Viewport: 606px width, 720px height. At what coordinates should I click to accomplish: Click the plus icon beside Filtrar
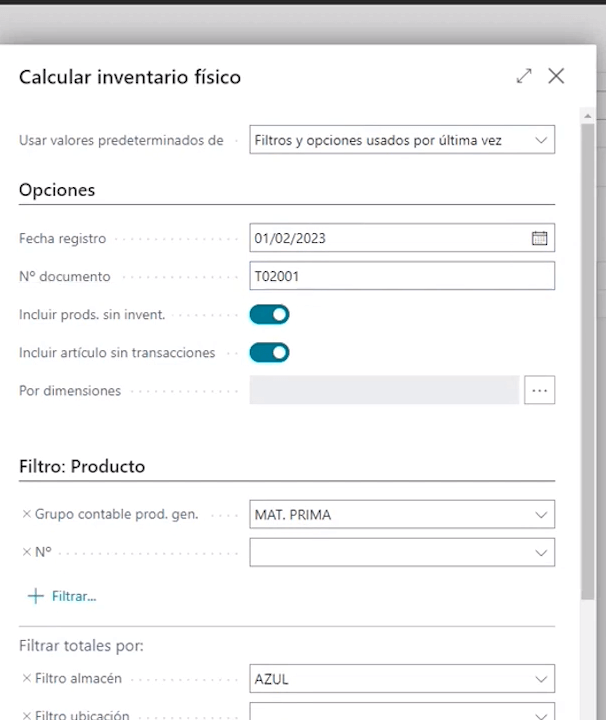click(36, 596)
